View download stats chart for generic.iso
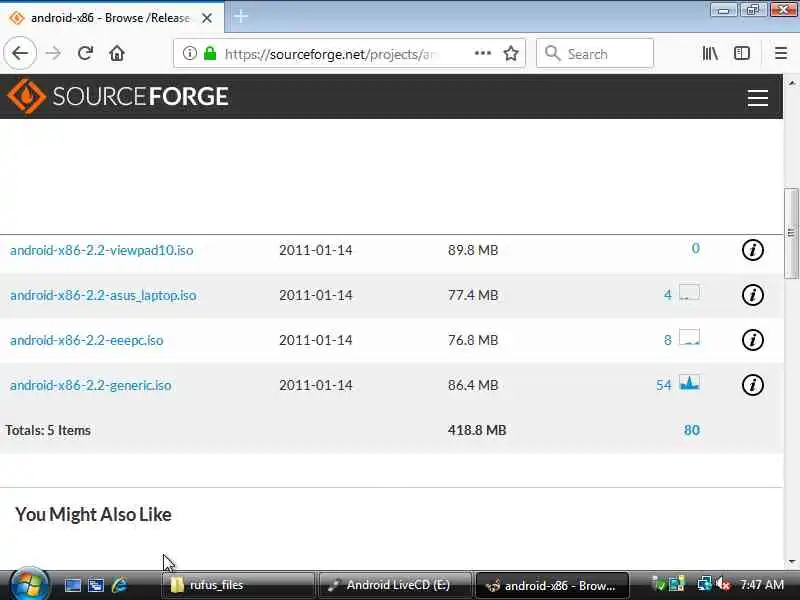800x600 pixels. [689, 383]
